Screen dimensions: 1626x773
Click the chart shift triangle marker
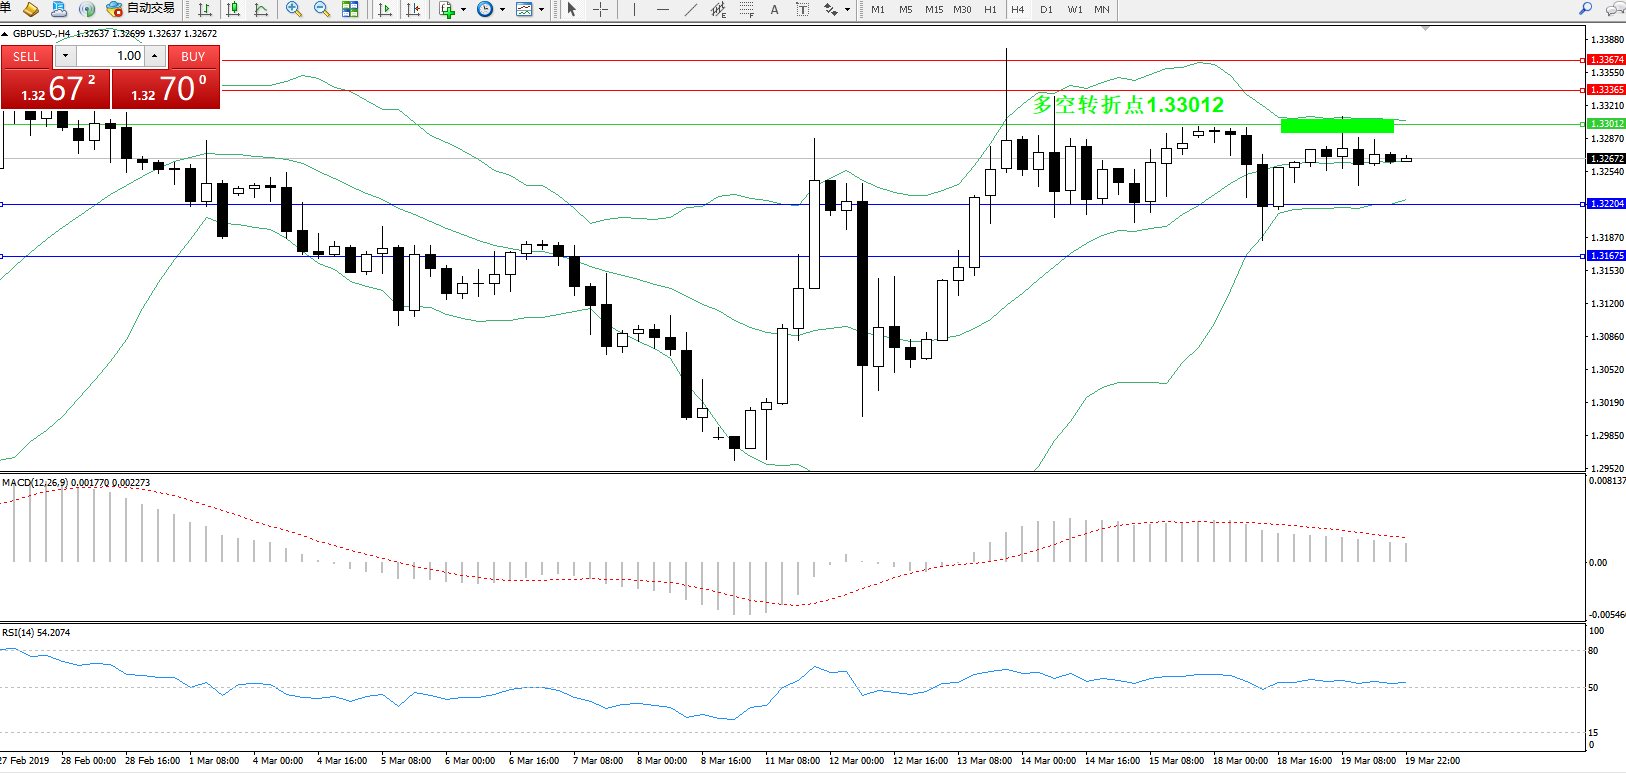1425,29
